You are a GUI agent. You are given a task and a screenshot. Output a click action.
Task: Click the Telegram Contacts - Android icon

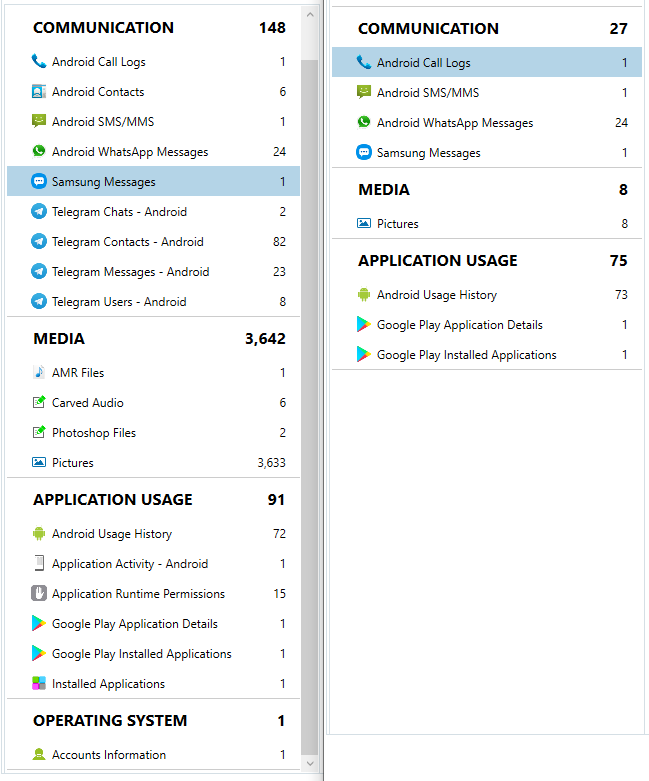pos(39,241)
